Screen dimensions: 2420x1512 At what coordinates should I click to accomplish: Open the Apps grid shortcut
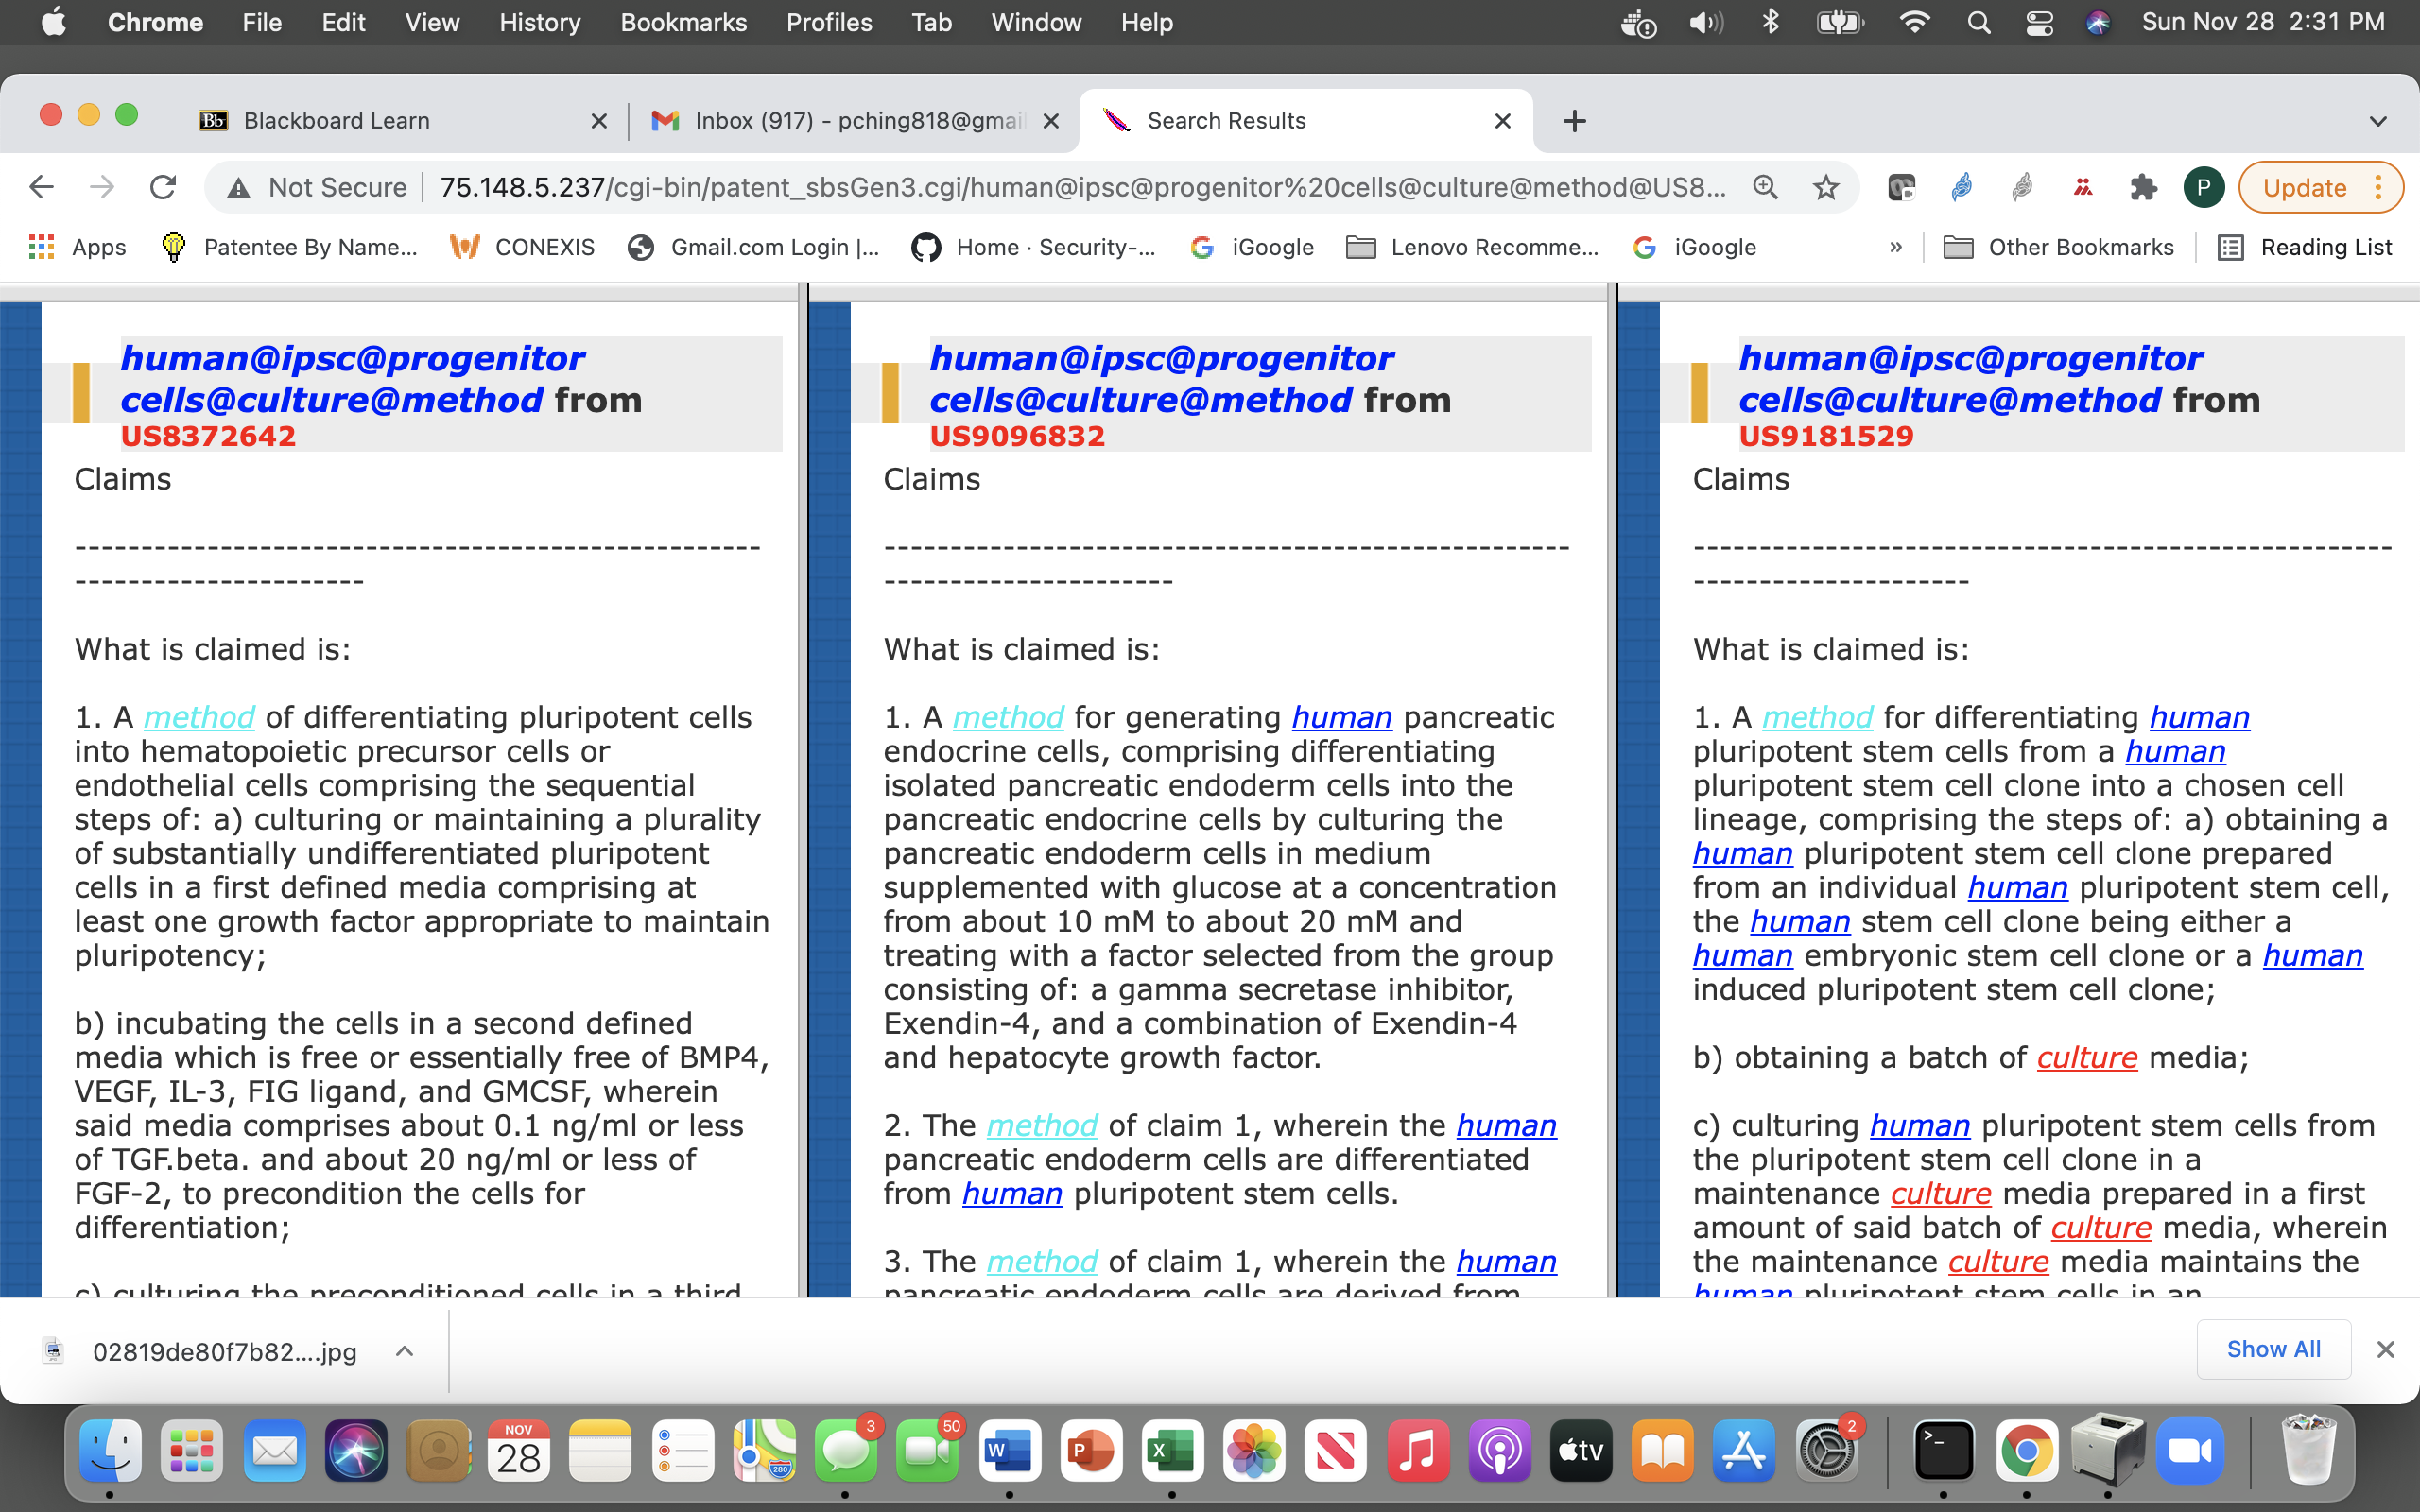pyautogui.click(x=77, y=247)
